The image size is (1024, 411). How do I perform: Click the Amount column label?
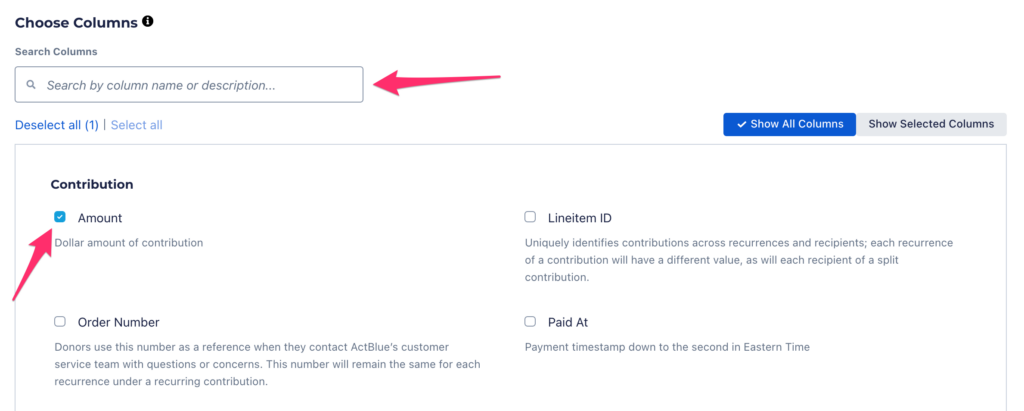[x=100, y=218]
